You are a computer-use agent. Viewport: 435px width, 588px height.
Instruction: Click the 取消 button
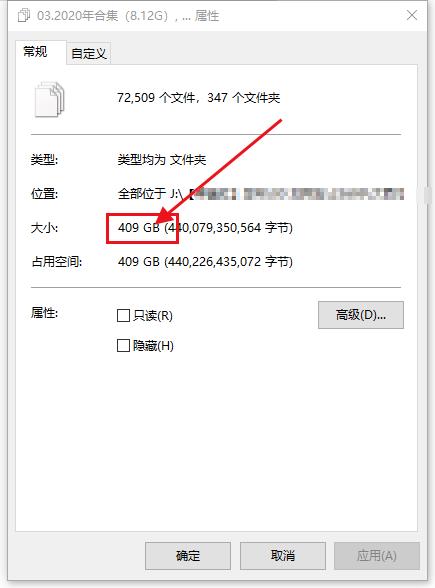click(283, 555)
